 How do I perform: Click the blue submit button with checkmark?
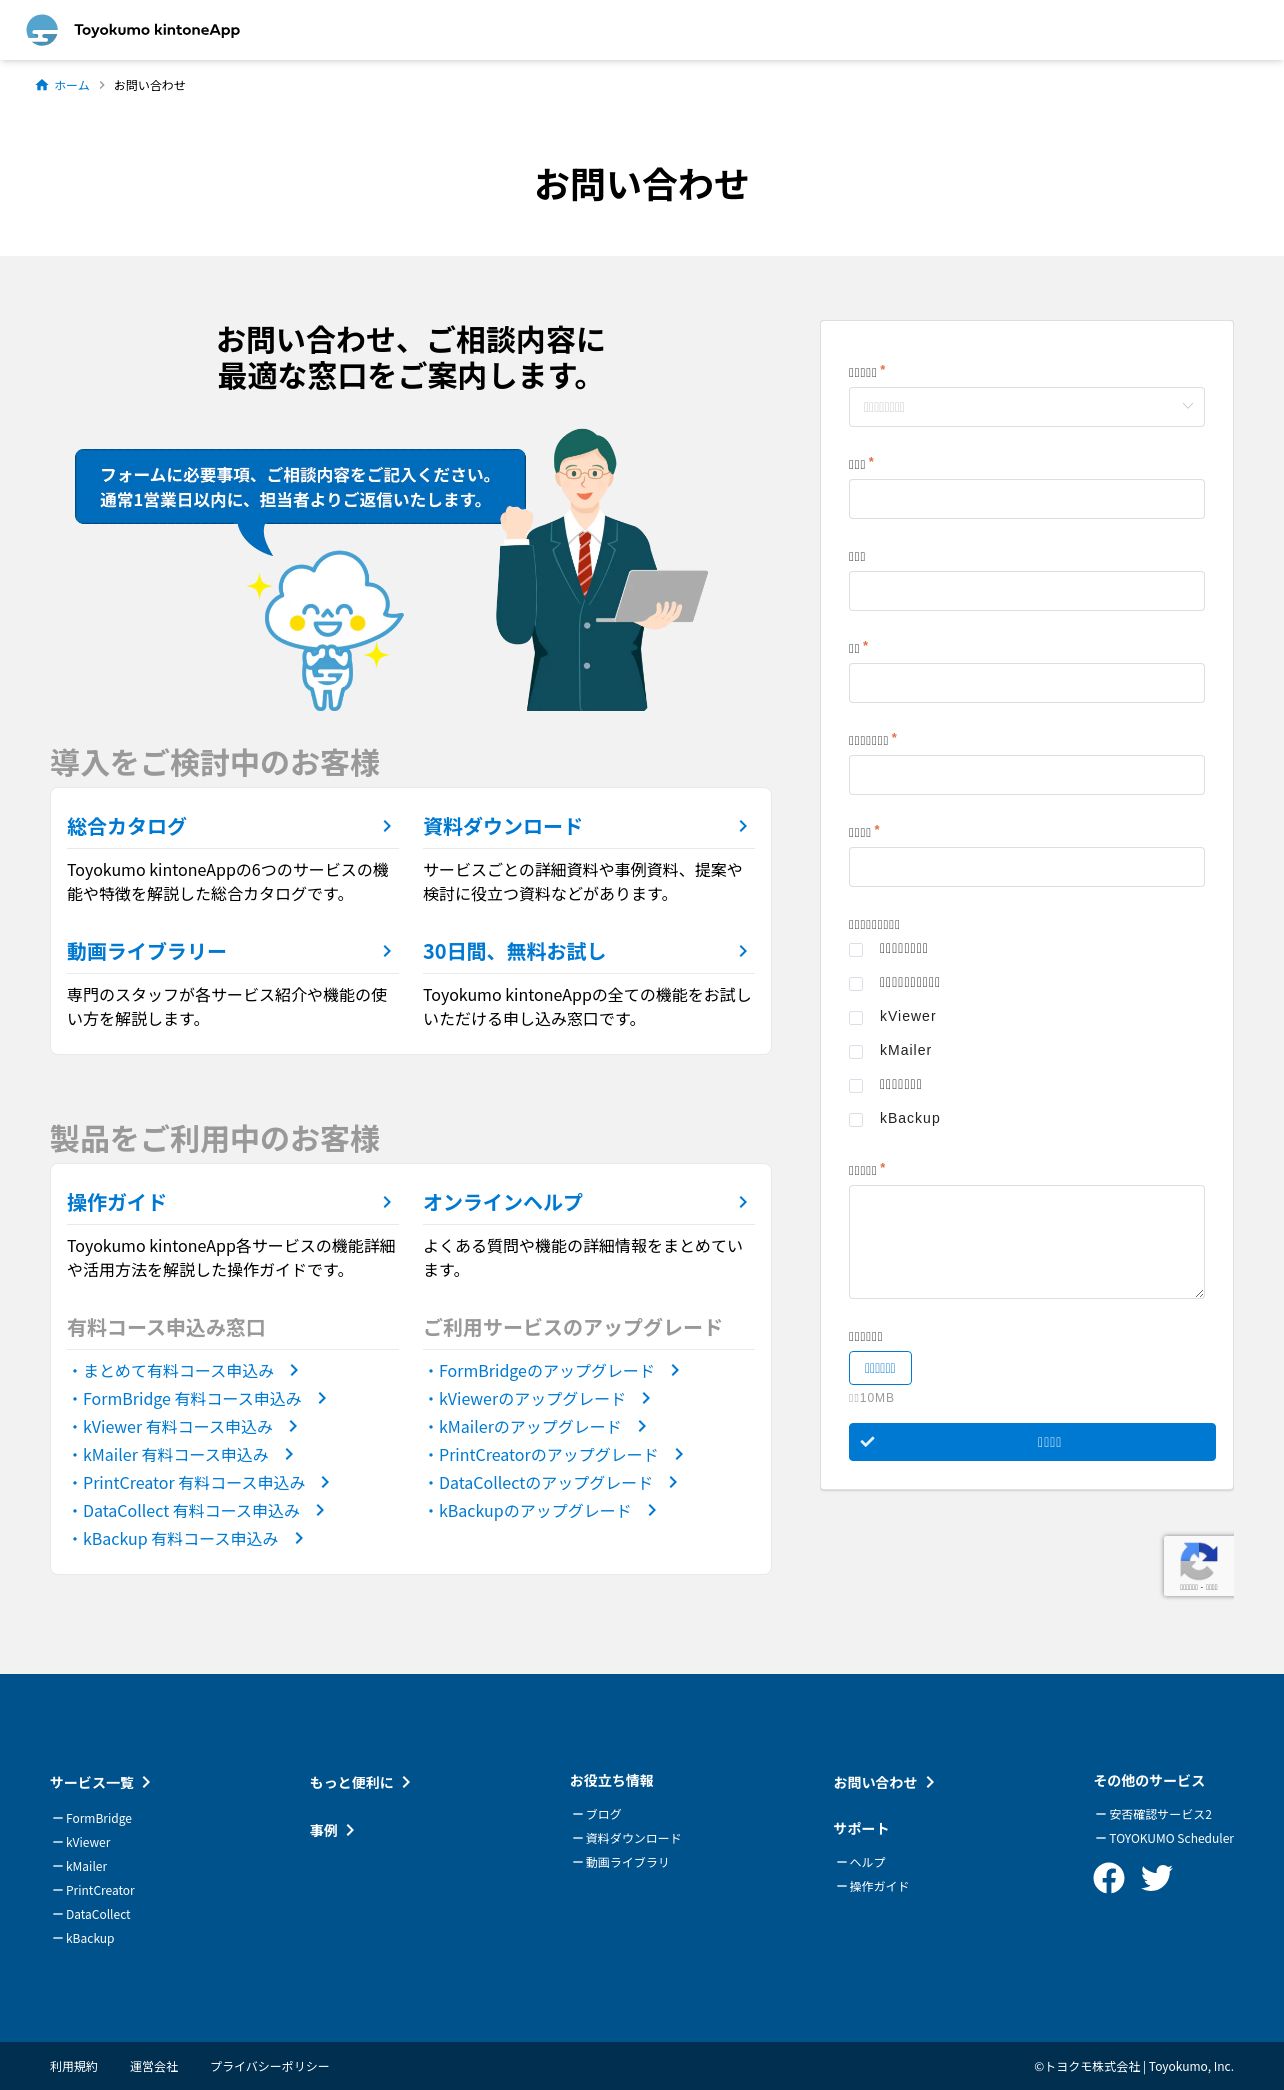(1032, 1442)
